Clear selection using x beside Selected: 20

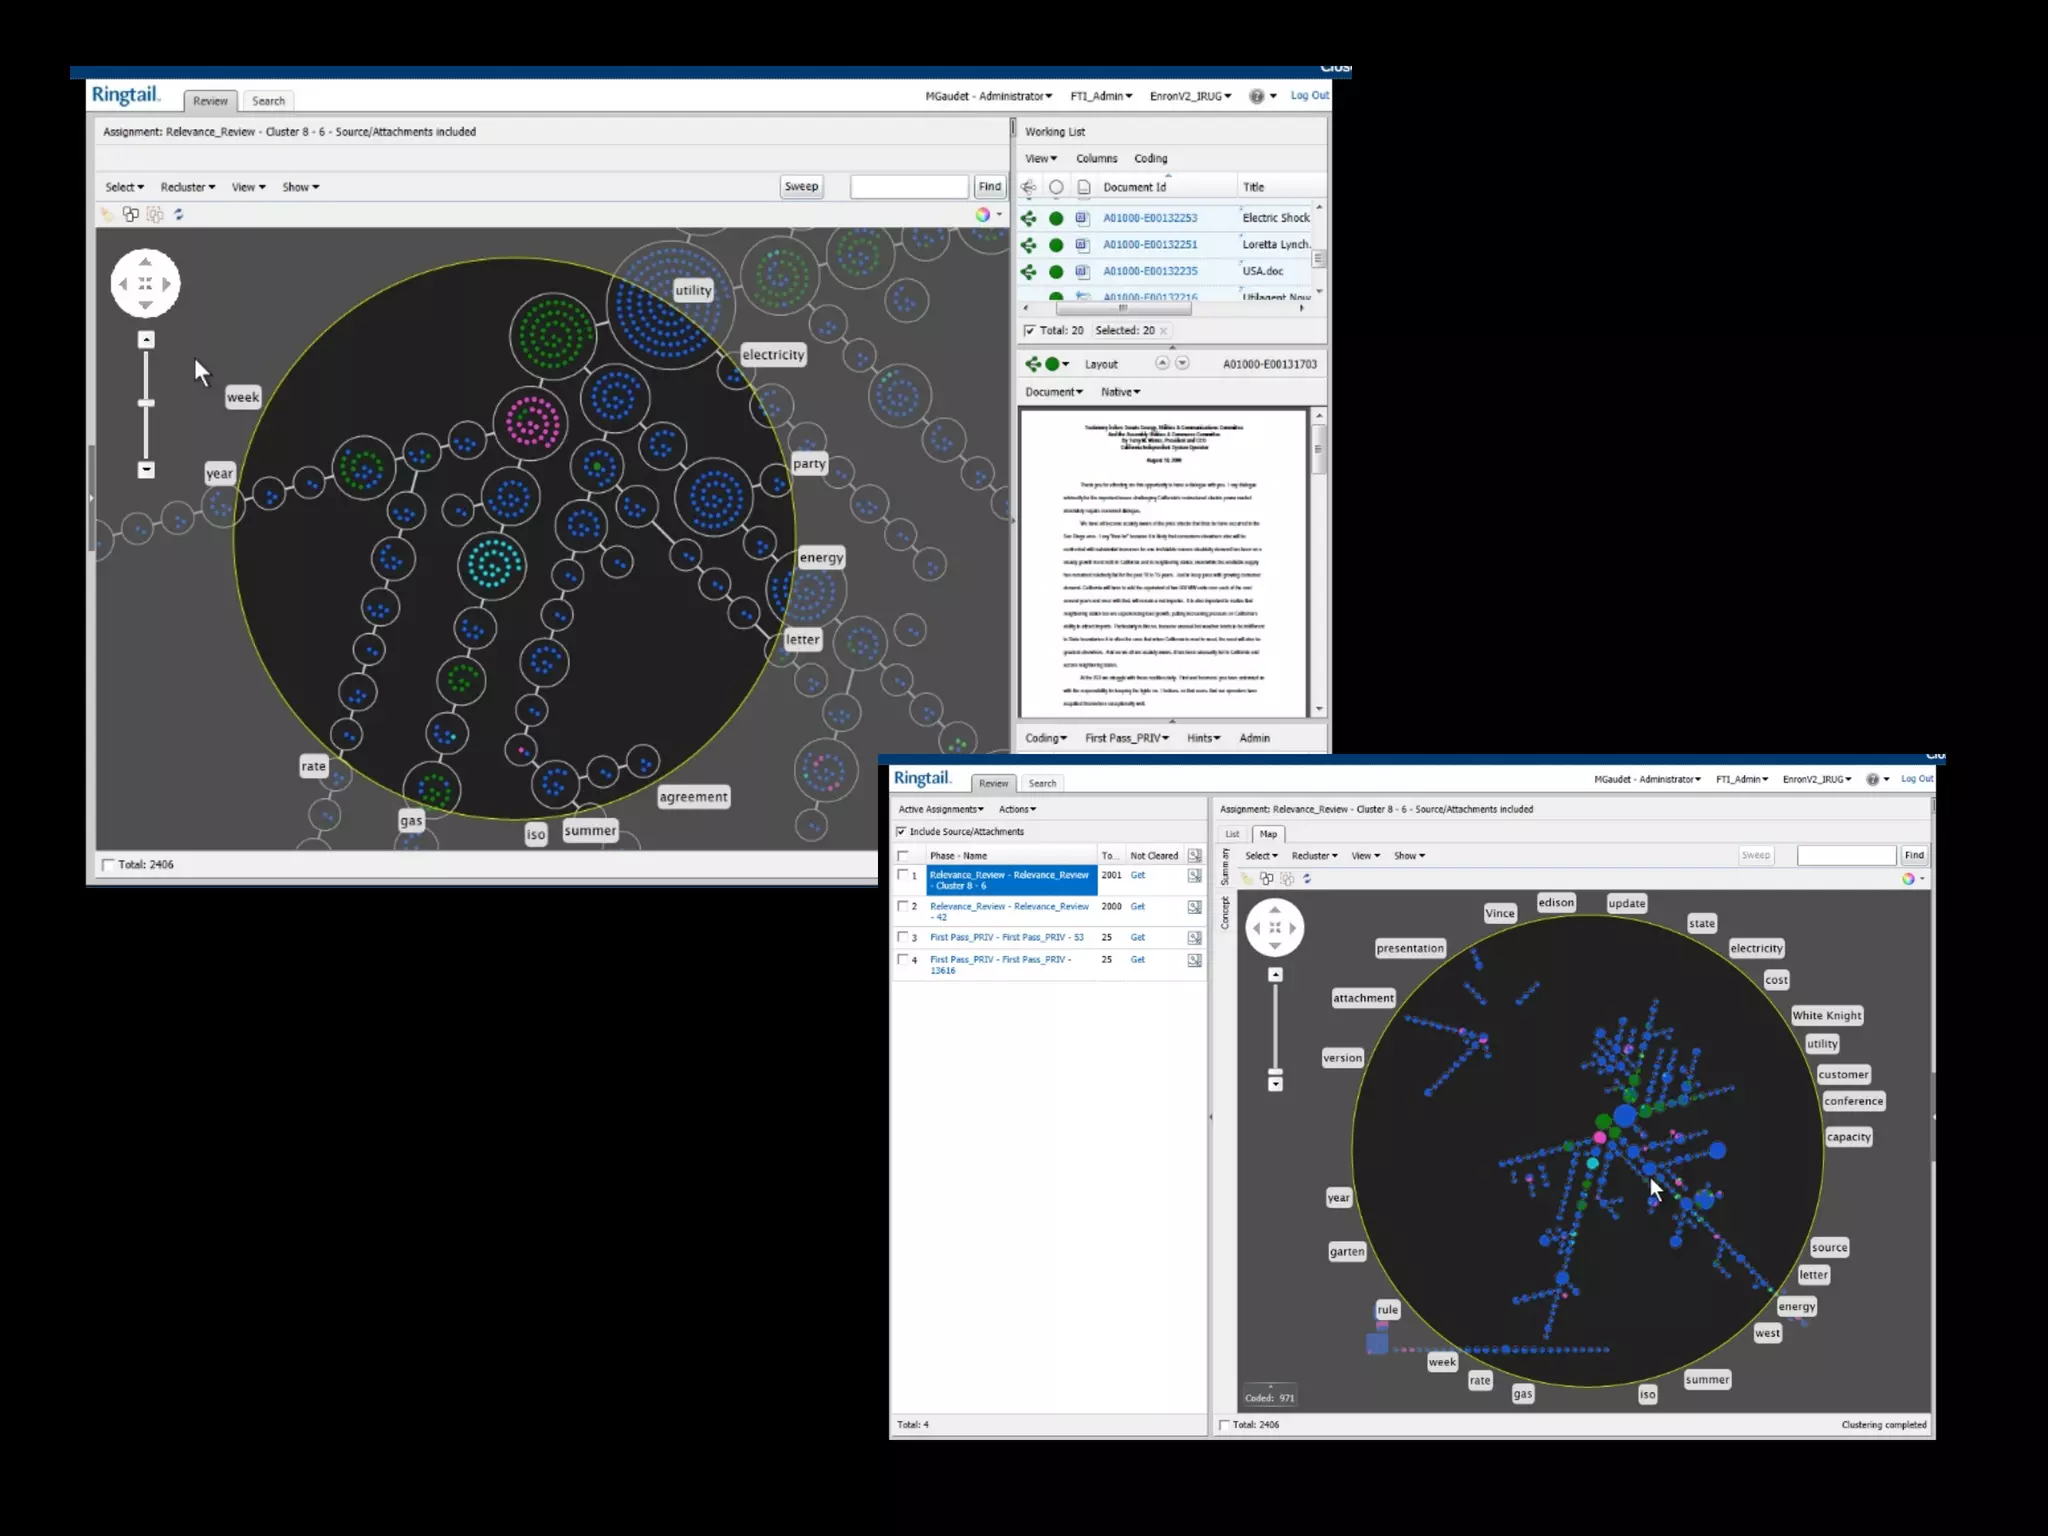click(x=1163, y=331)
